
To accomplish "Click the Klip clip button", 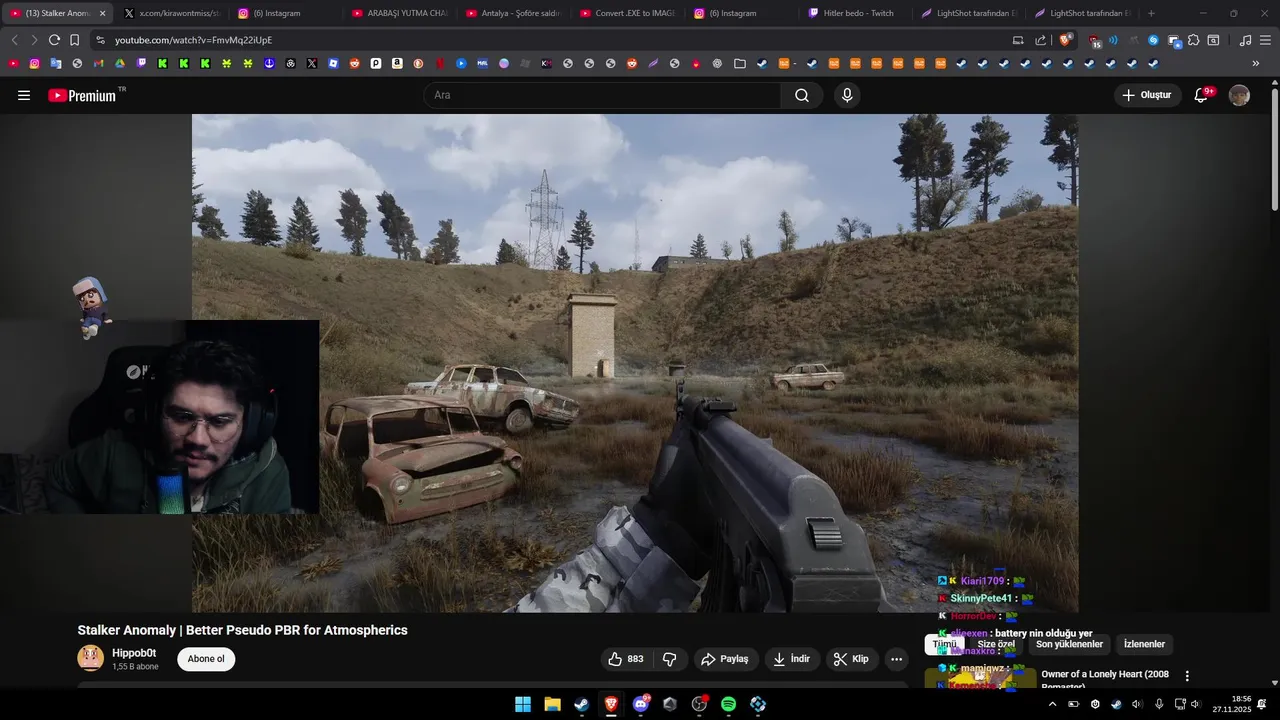I will (852, 659).
